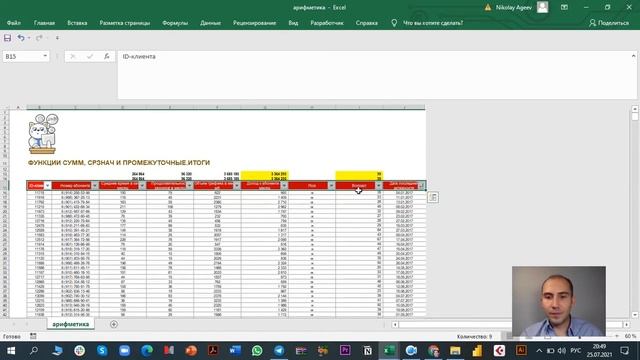Click the 'Количество: 9' status bar value
The image size is (640, 360).
click(x=474, y=336)
